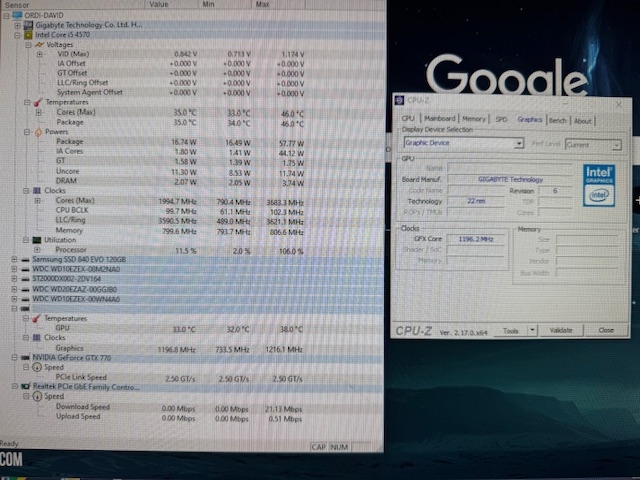Click the Close button in CPU-Z
The image size is (640, 480).
click(x=606, y=330)
